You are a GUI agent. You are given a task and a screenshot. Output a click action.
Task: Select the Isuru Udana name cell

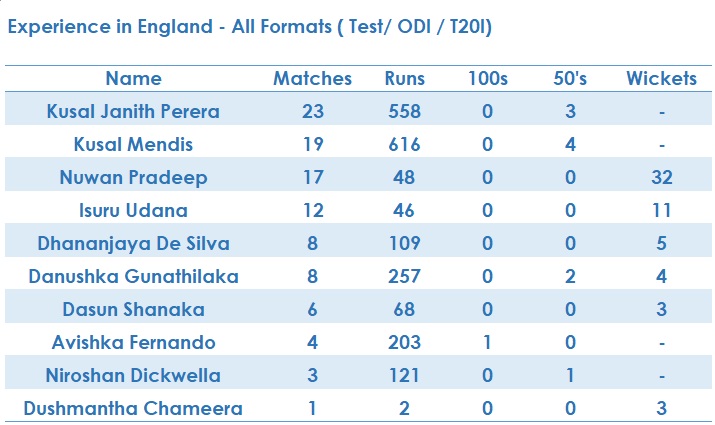coord(133,211)
